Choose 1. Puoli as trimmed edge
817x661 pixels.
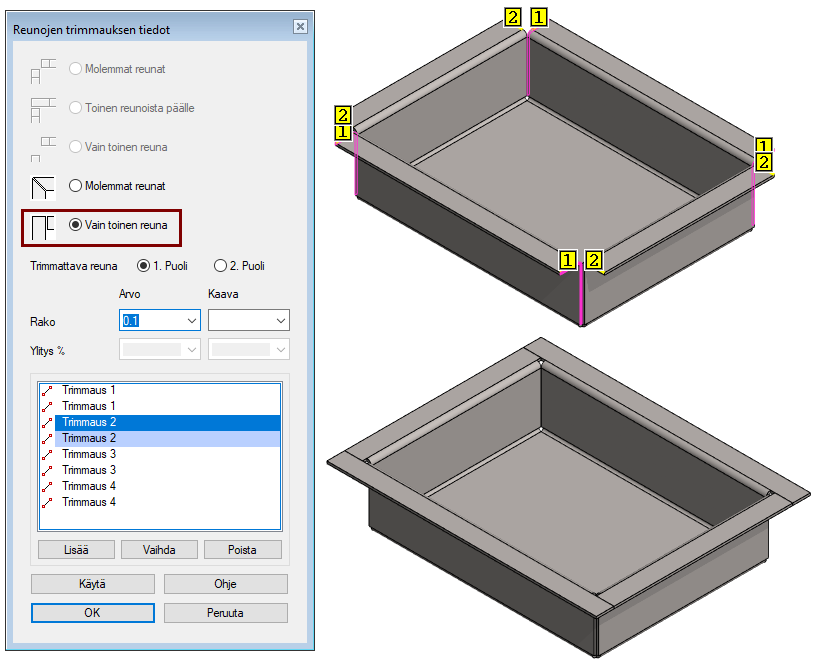click(143, 266)
